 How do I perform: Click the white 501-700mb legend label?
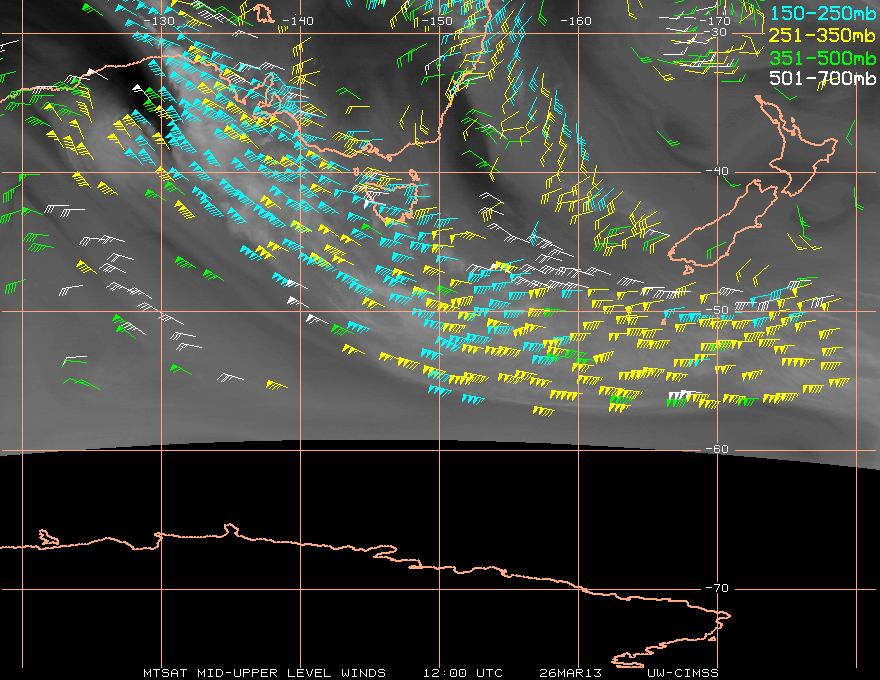822,78
